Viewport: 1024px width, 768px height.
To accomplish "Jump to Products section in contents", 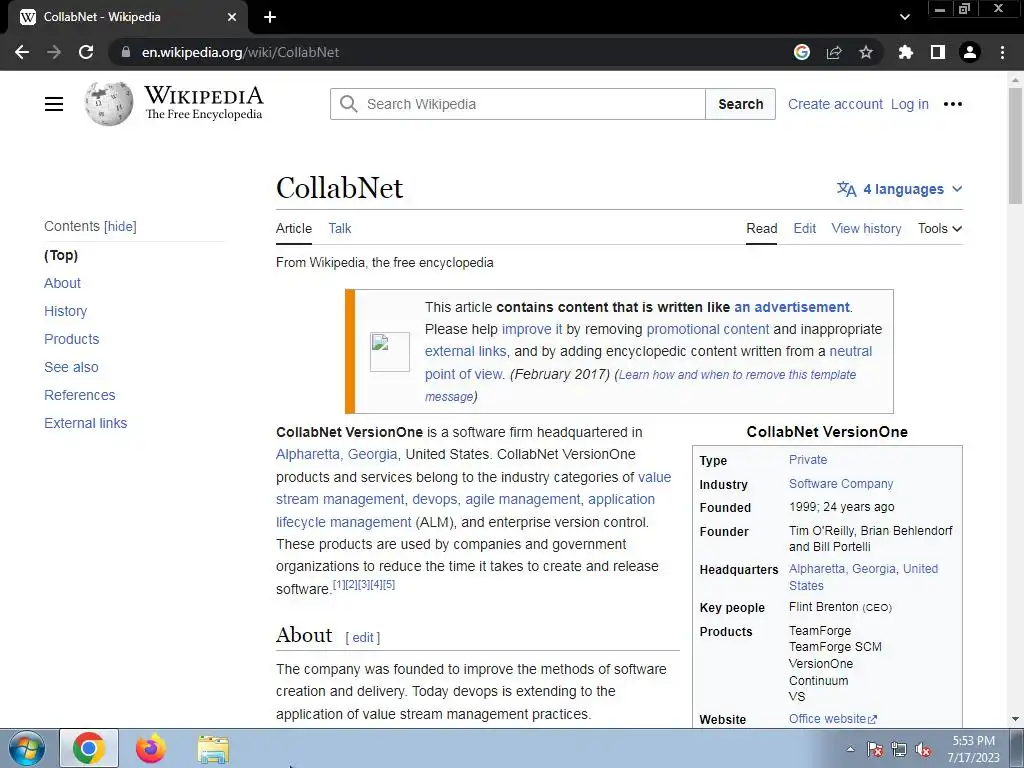I will pos(72,340).
